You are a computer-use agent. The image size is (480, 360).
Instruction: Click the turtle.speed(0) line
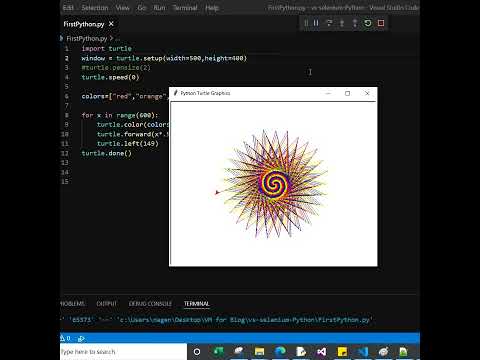coord(110,77)
